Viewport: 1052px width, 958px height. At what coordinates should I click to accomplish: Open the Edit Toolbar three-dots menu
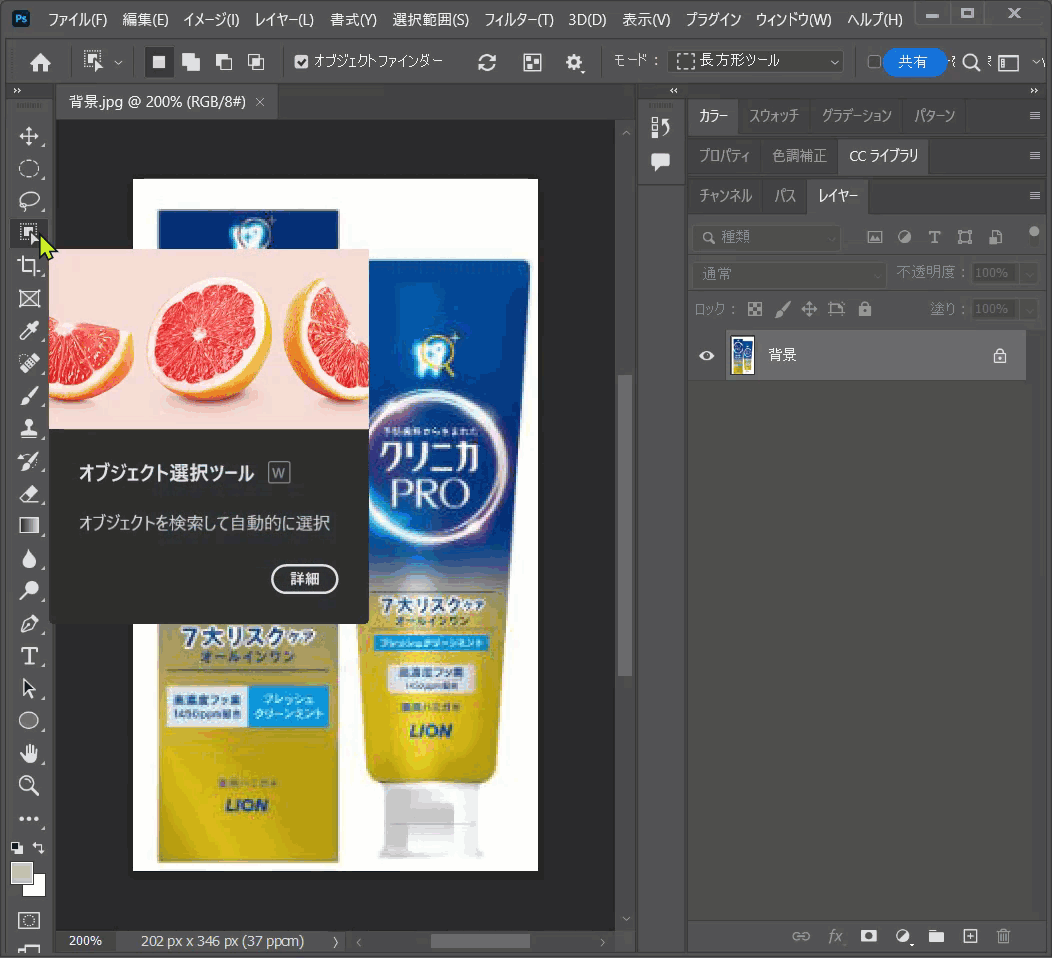[x=29, y=818]
